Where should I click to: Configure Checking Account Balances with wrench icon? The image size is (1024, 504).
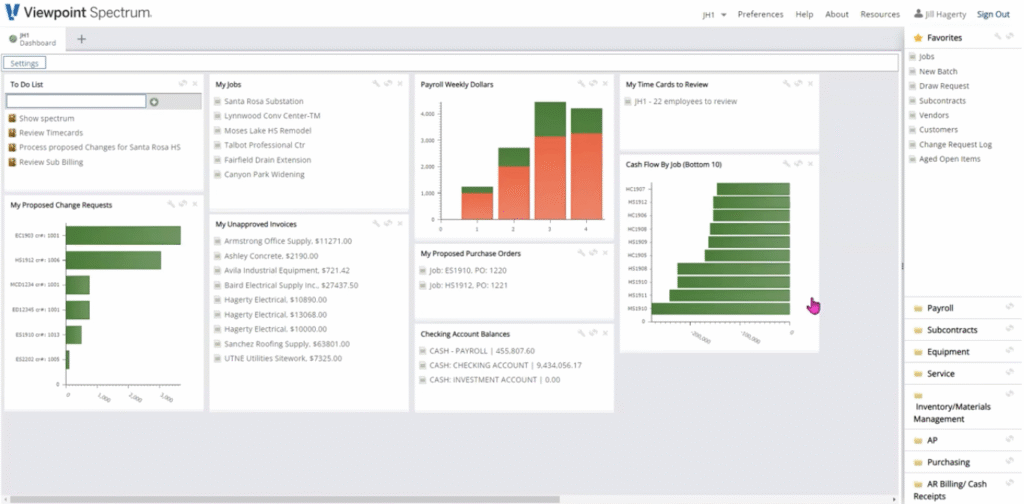pyautogui.click(x=581, y=333)
